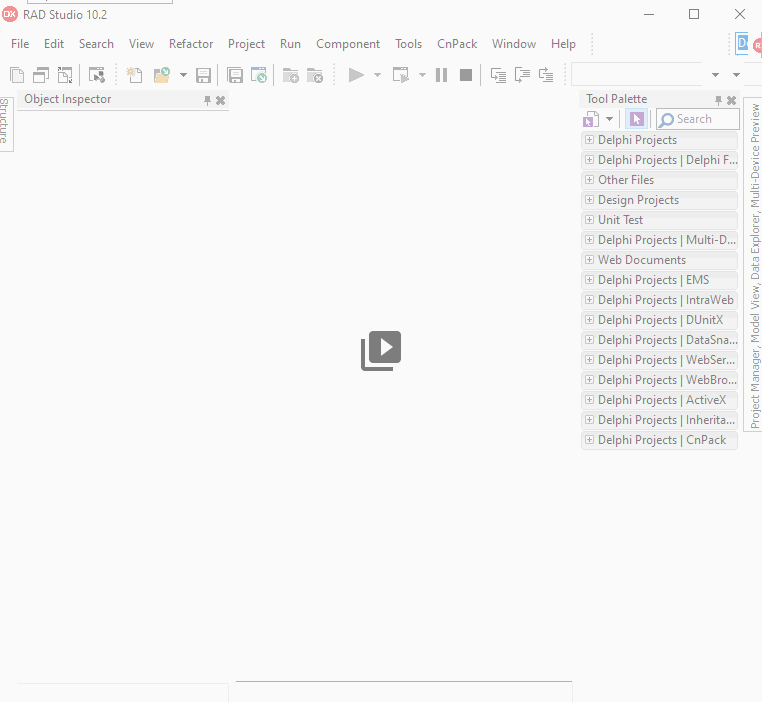The image size is (762, 702).
Task: Expand the Other Files category
Action: [x=589, y=180]
